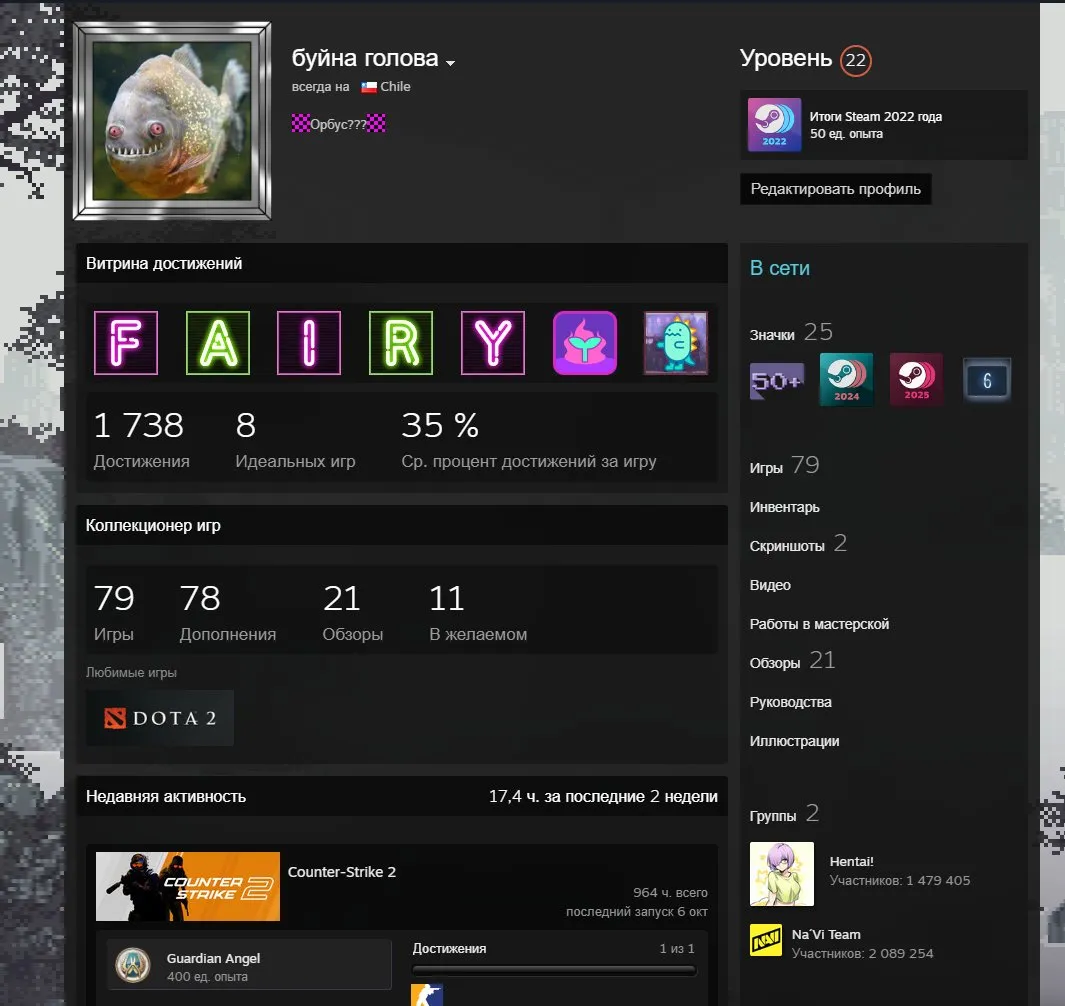Click the Counter-Strike 2 achievements progress bar

point(554,970)
